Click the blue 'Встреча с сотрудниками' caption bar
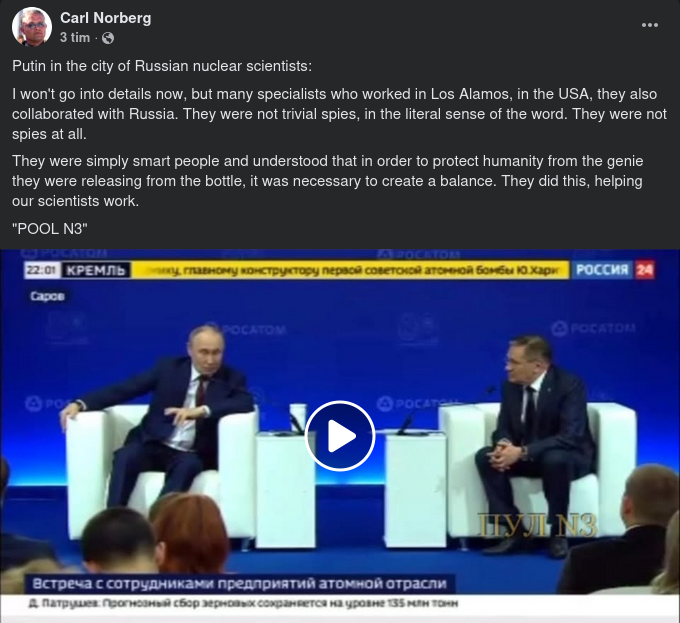This screenshot has width=680, height=623. pyautogui.click(x=239, y=584)
